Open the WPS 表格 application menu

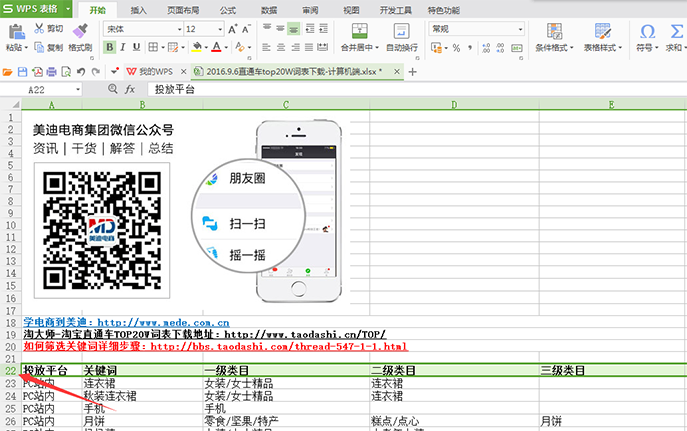36,9
